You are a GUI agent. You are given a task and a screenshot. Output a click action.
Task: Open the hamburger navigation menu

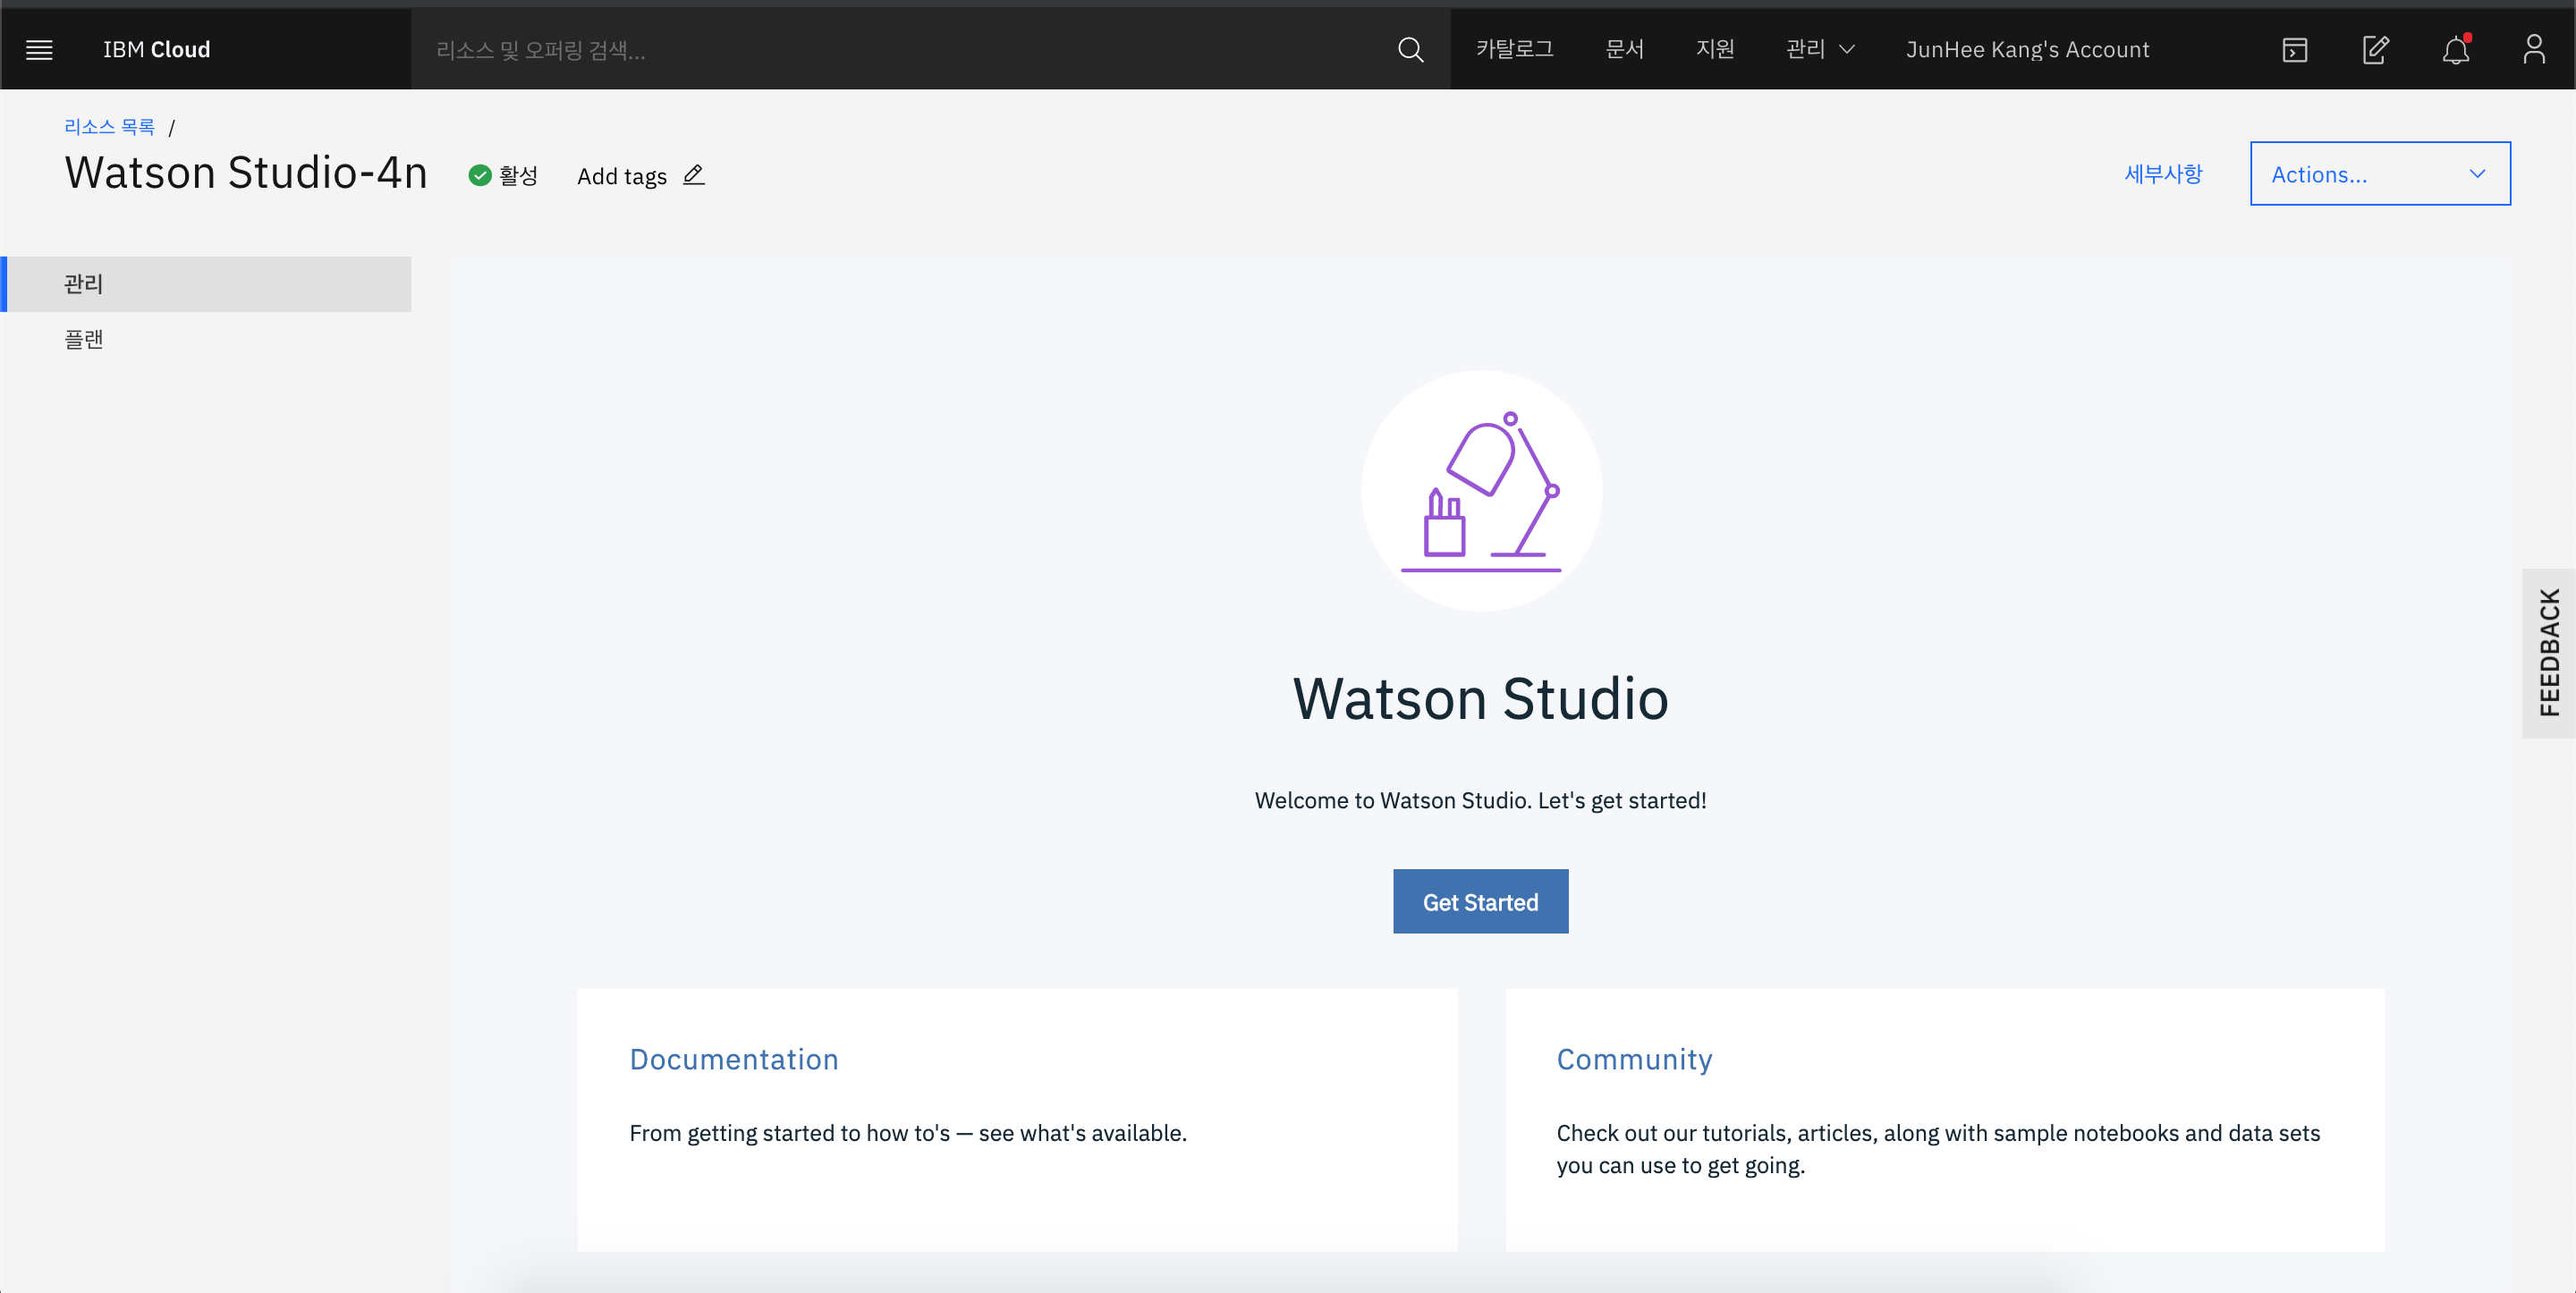(x=39, y=49)
